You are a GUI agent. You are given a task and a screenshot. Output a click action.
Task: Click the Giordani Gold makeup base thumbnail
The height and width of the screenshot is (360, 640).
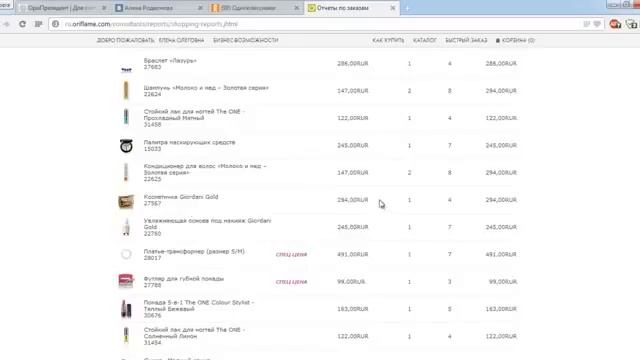tap(126, 227)
